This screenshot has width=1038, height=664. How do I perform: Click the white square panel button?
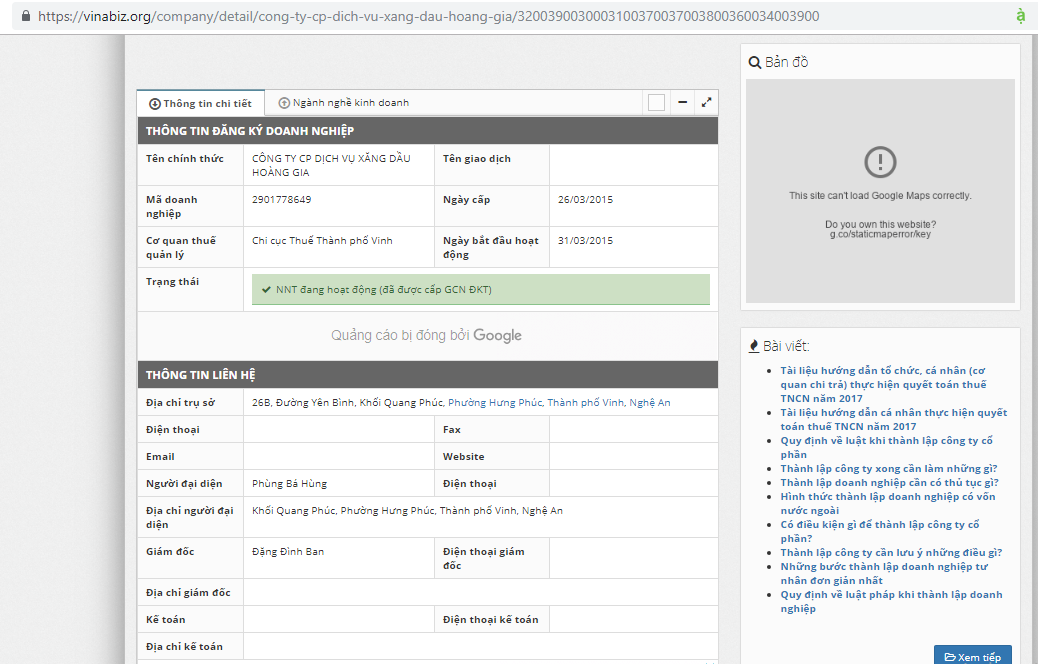(x=656, y=103)
